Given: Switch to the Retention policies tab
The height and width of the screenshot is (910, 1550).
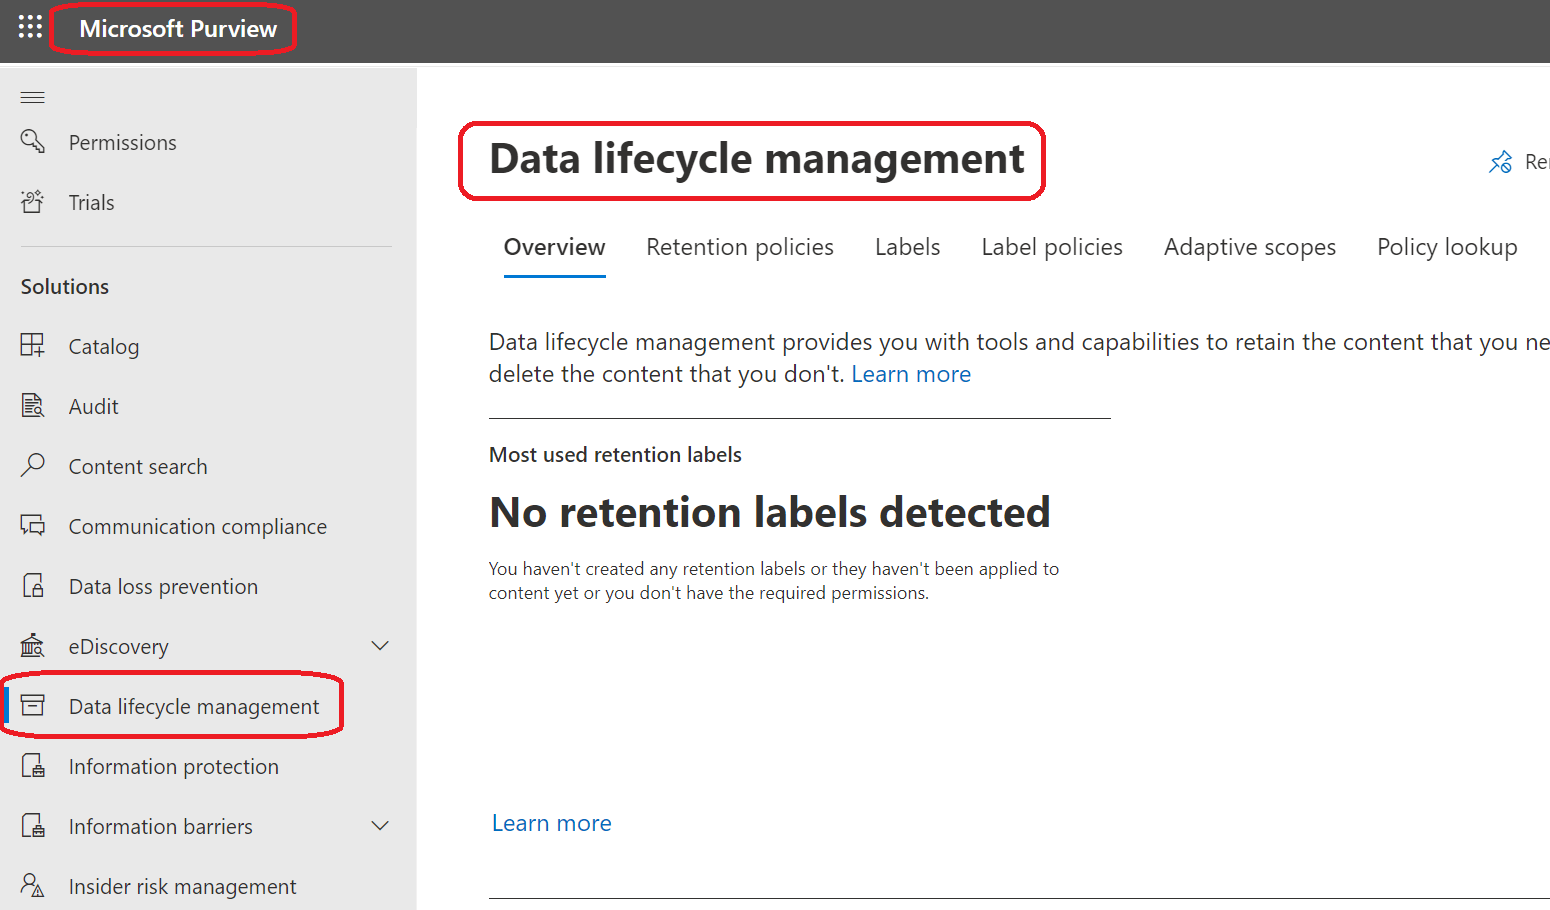Looking at the screenshot, I should click(739, 247).
